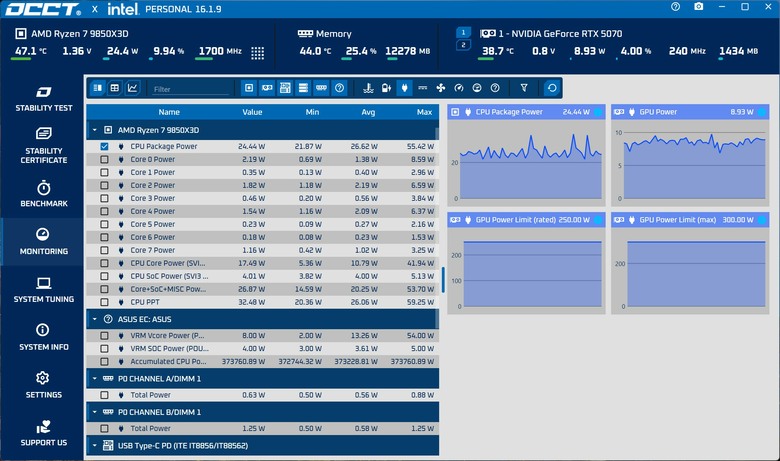
Task: Switch to graph-only view icon
Action: pyautogui.click(x=132, y=88)
